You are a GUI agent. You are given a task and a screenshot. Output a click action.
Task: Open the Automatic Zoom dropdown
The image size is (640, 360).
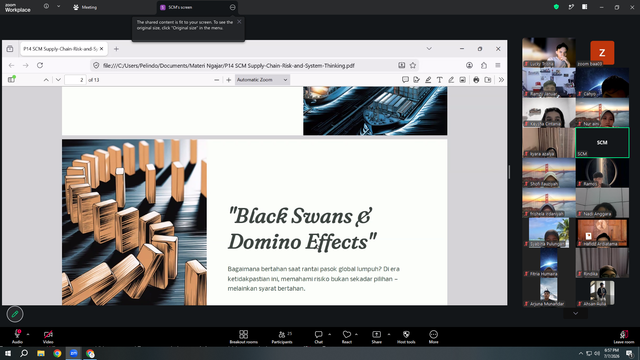pyautogui.click(x=262, y=80)
